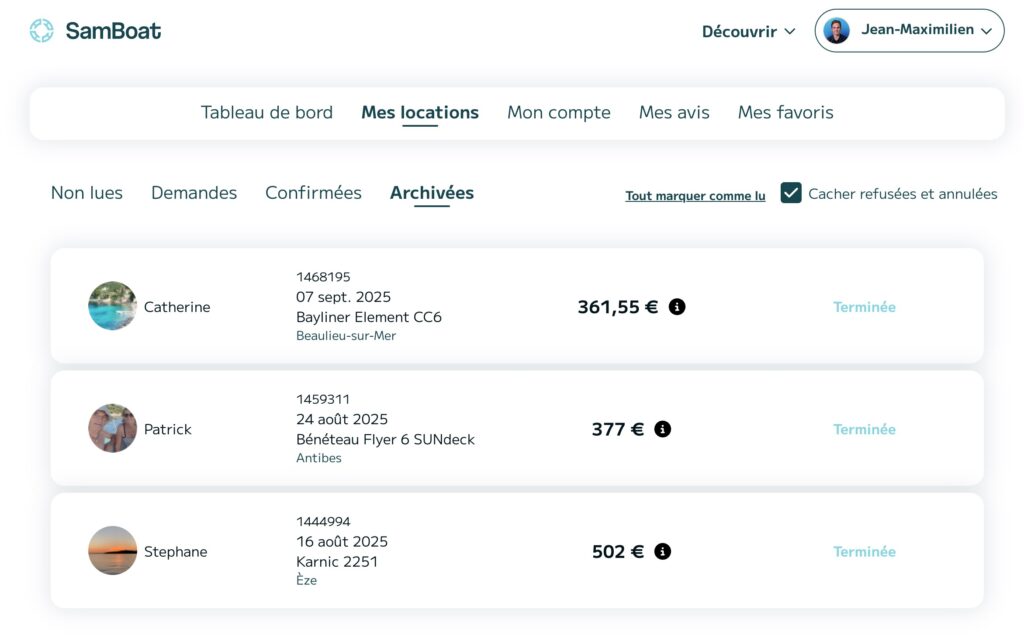Open Catherine's profile picture
The height and width of the screenshot is (637, 1024).
(112, 306)
